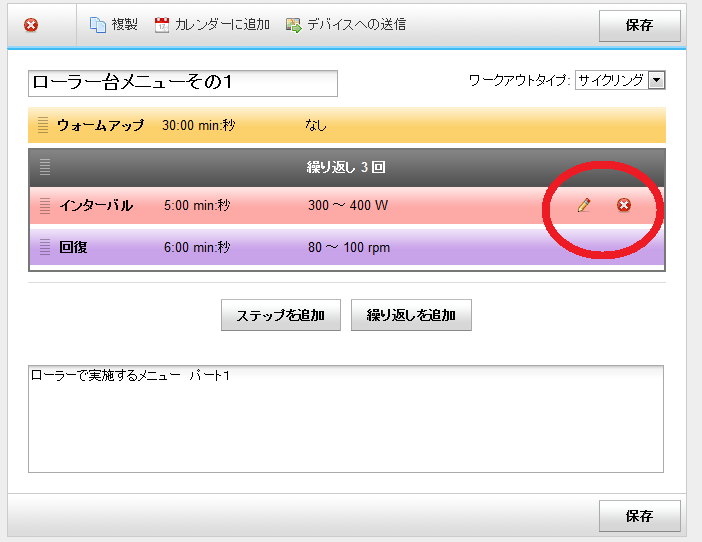Click the red close icon in the toolbar
This screenshot has width=702, height=542.
click(31, 25)
